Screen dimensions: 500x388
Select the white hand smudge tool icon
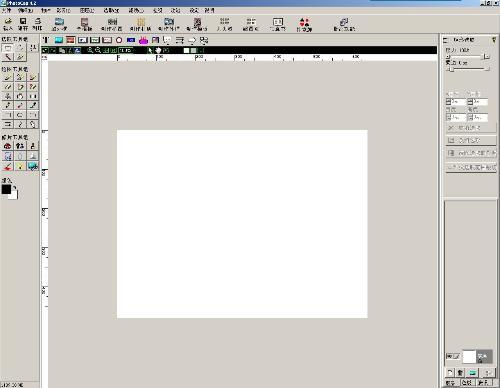click(x=20, y=96)
